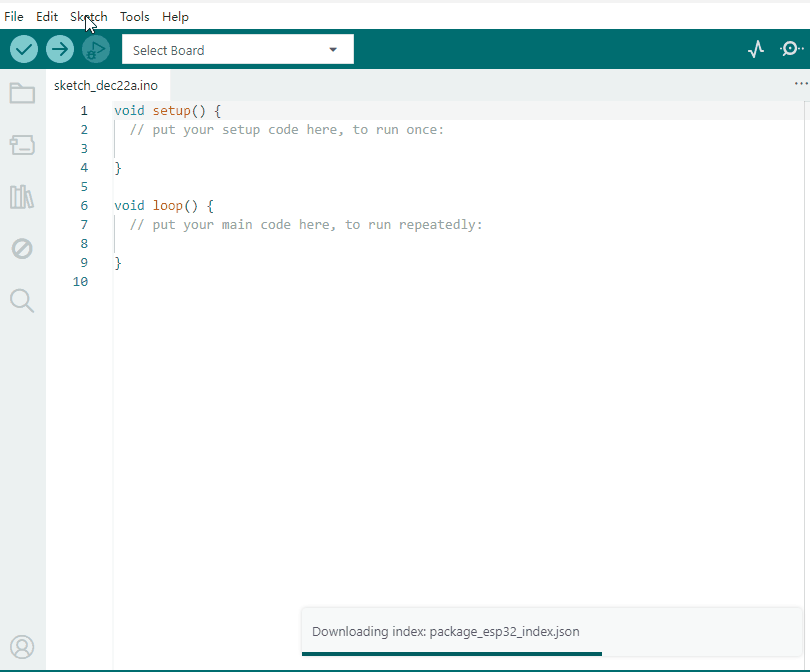Open the tab options ellipsis menu

pyautogui.click(x=801, y=84)
